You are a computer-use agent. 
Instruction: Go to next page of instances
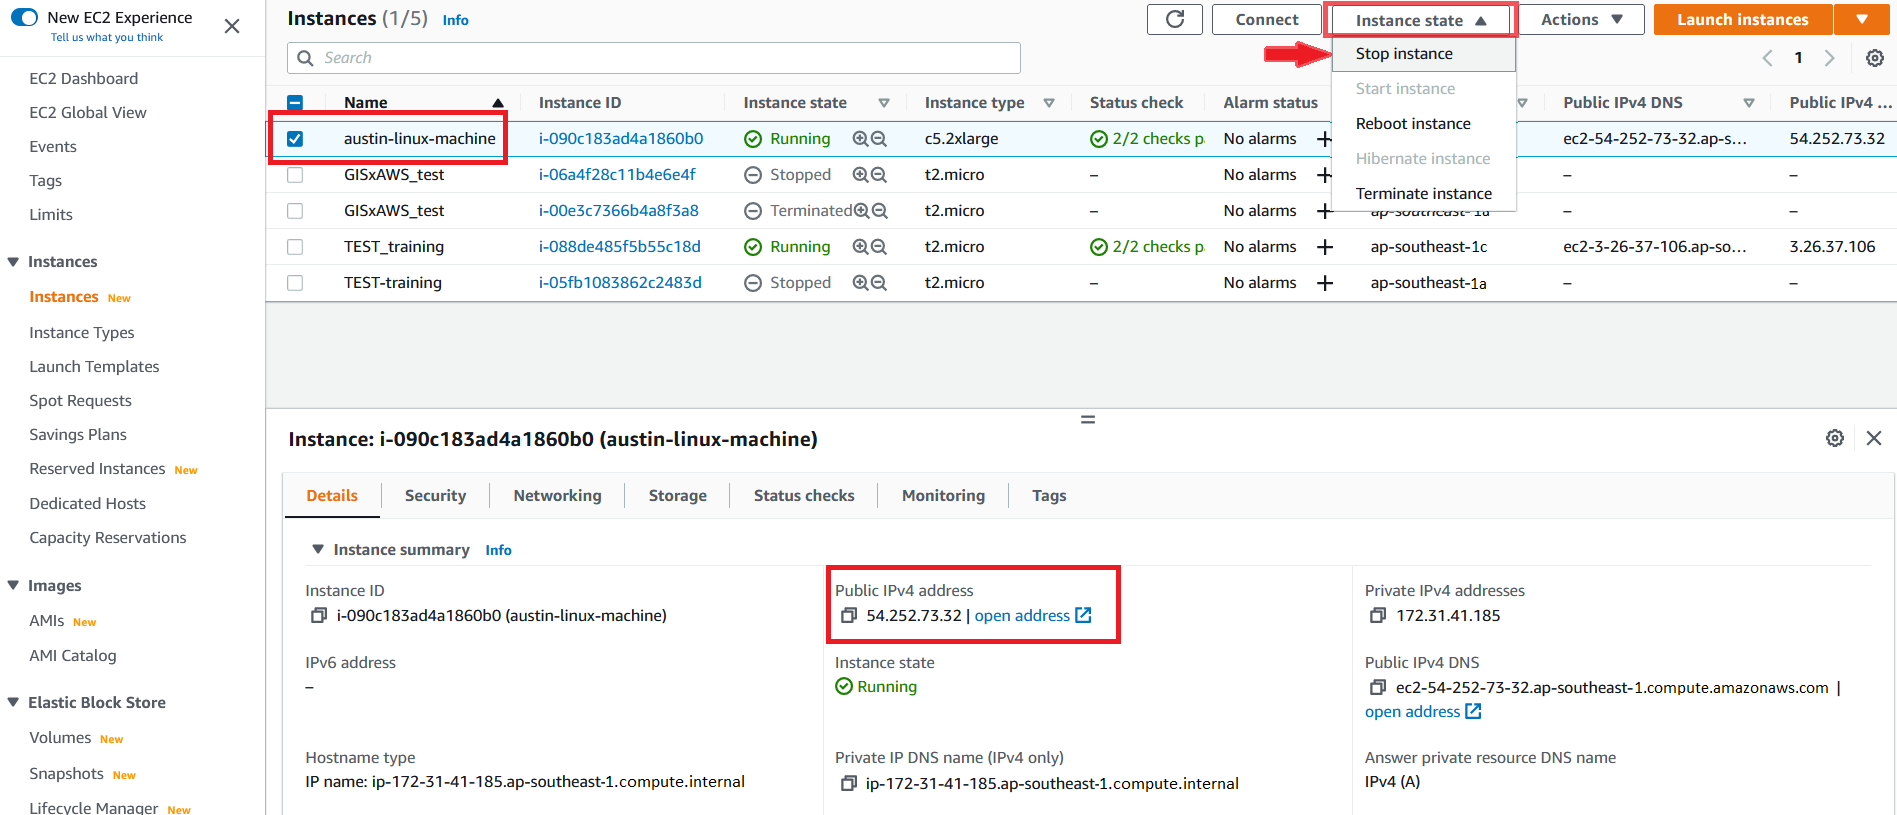click(1829, 58)
